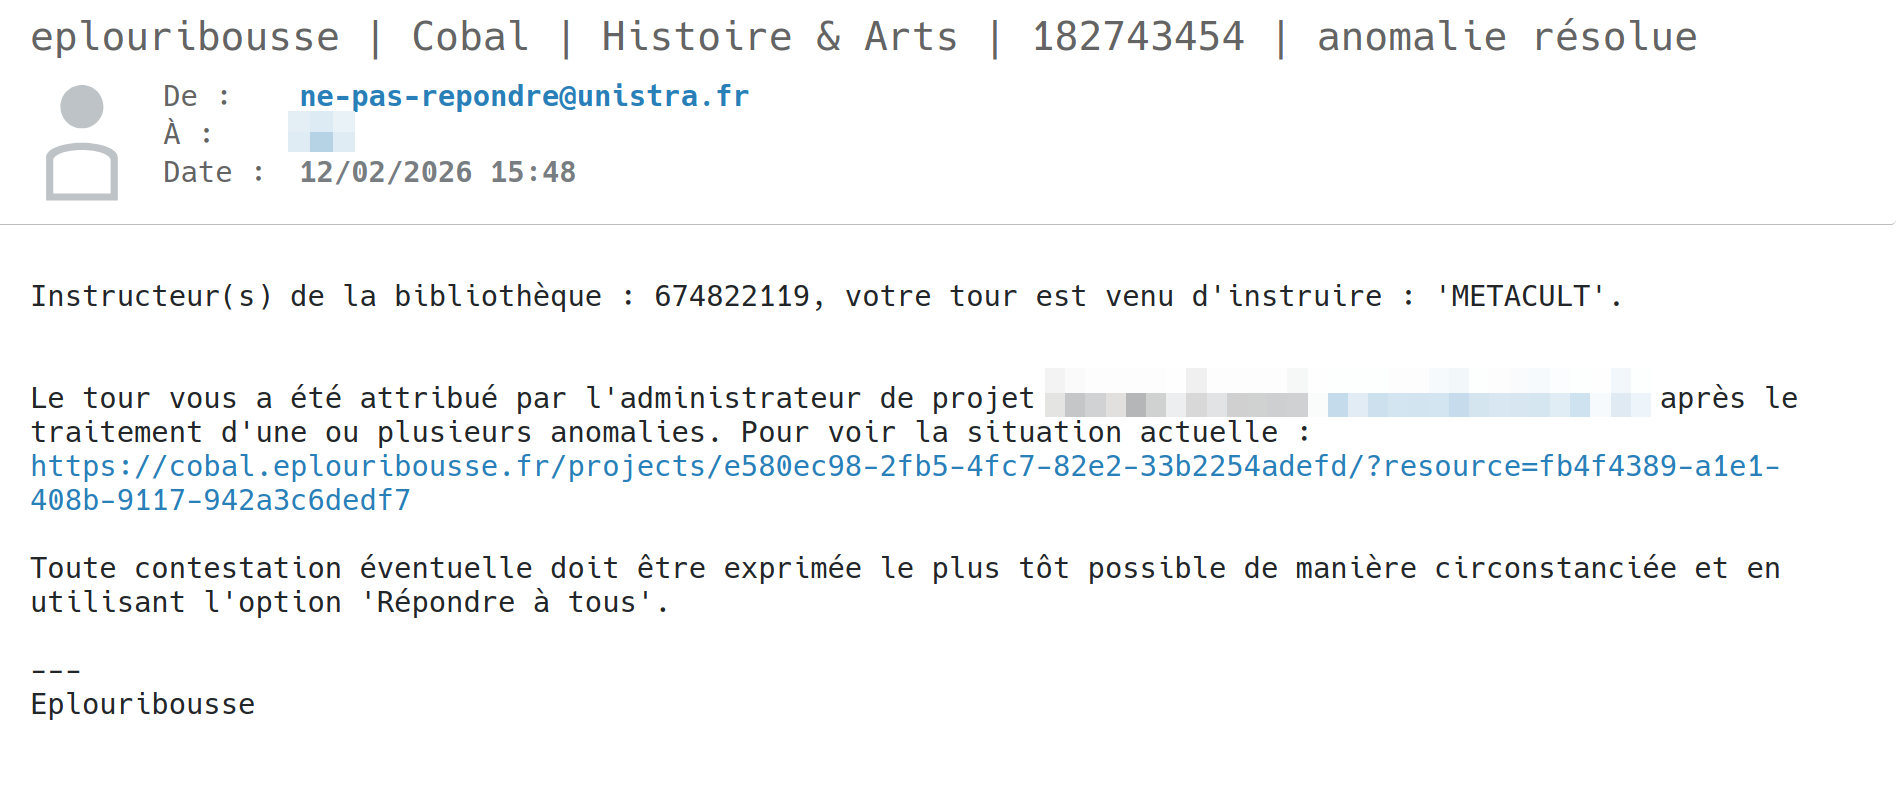The image size is (1896, 787).
Task: Click the ID 182743454 in subject
Action: point(1138,37)
